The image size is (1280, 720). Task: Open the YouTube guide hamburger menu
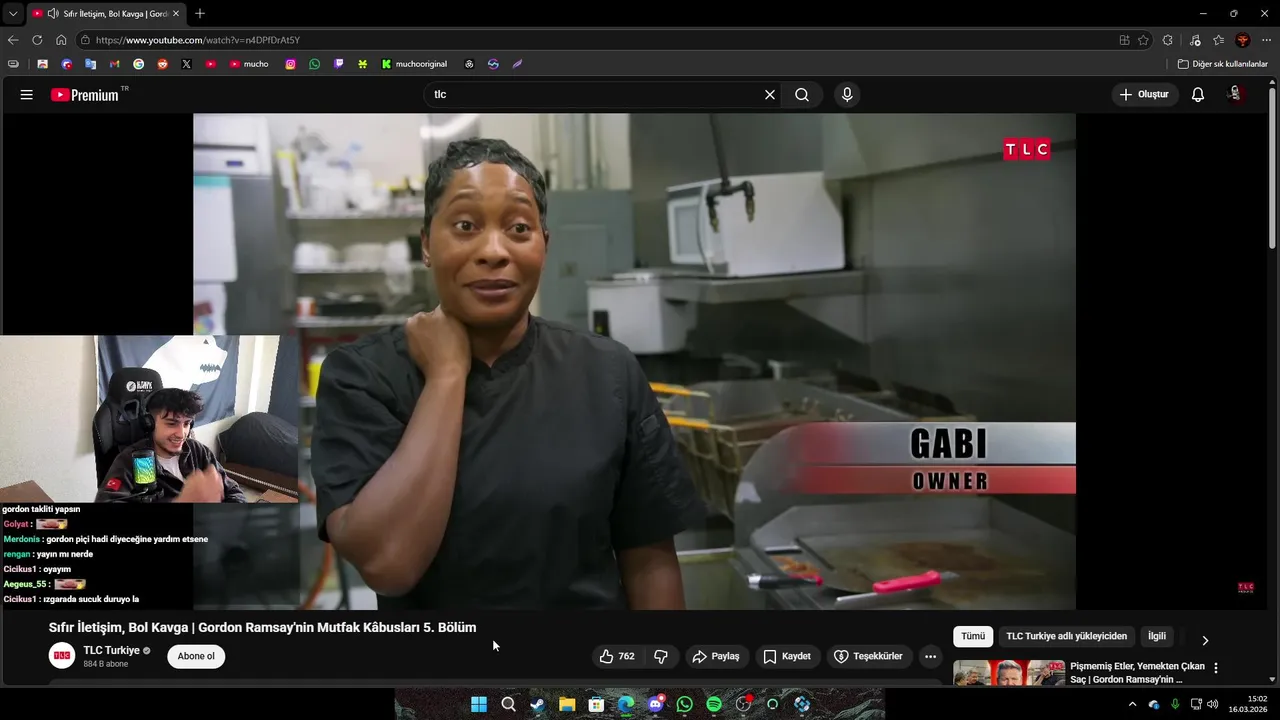tap(26, 95)
